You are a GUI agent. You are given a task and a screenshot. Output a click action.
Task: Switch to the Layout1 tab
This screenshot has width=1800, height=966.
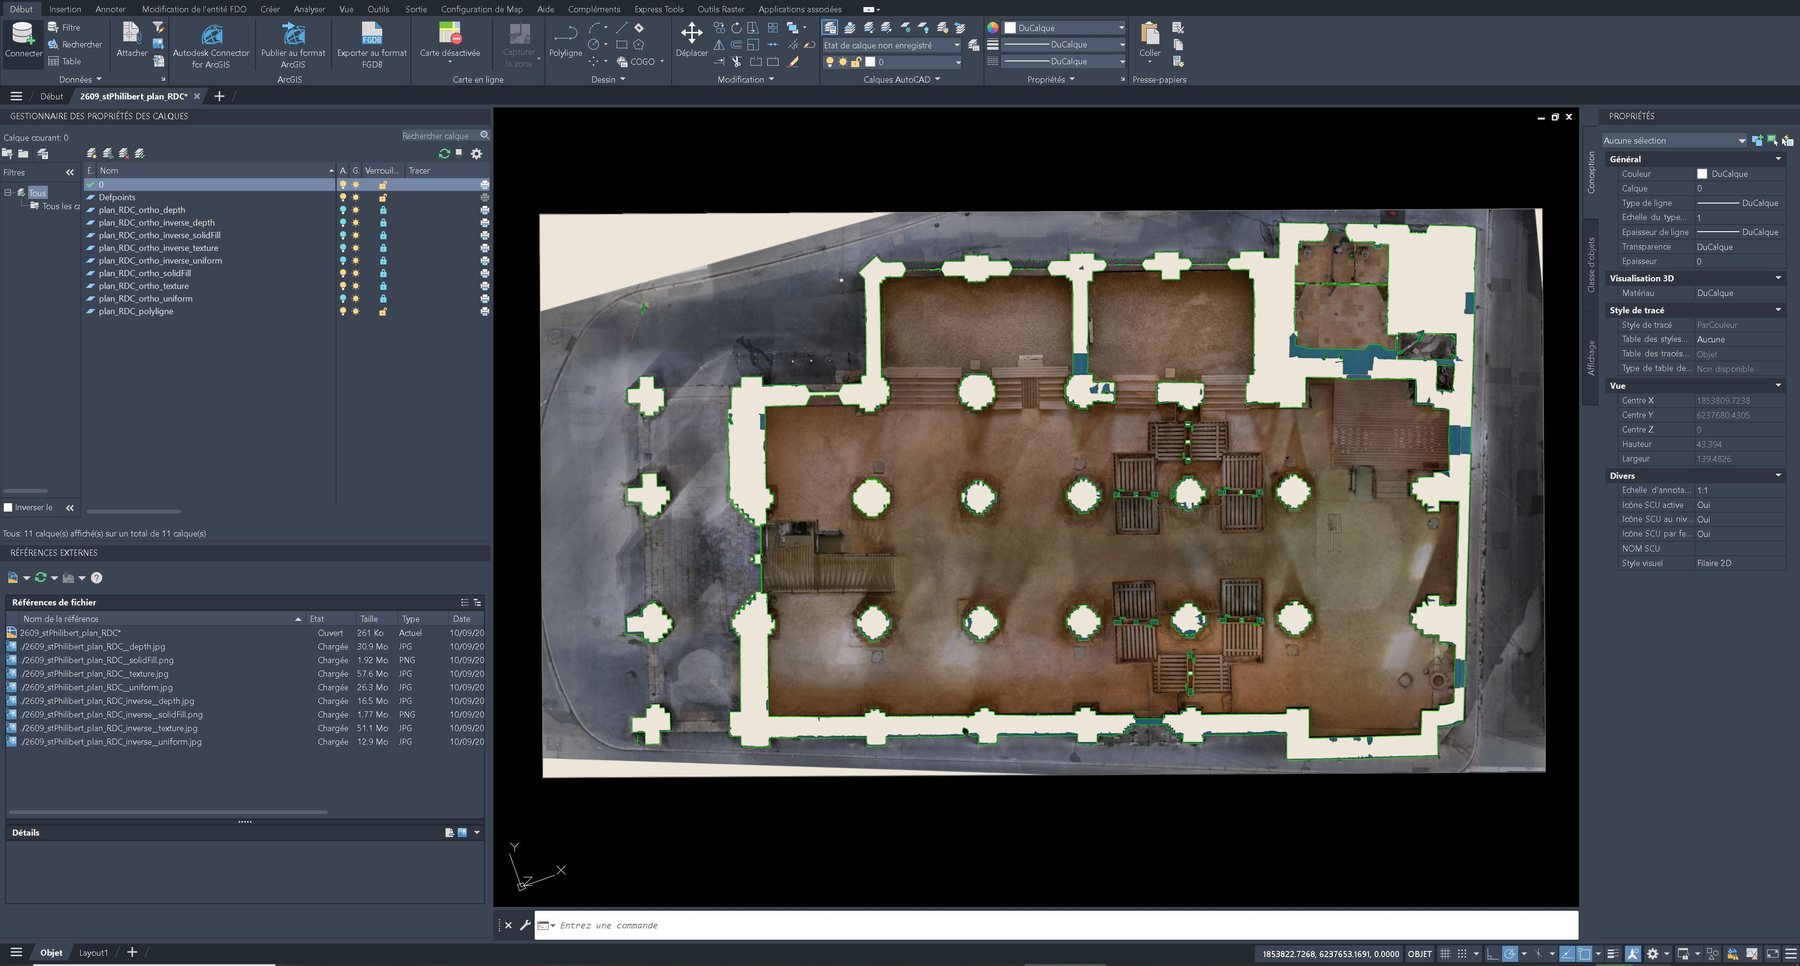93,953
